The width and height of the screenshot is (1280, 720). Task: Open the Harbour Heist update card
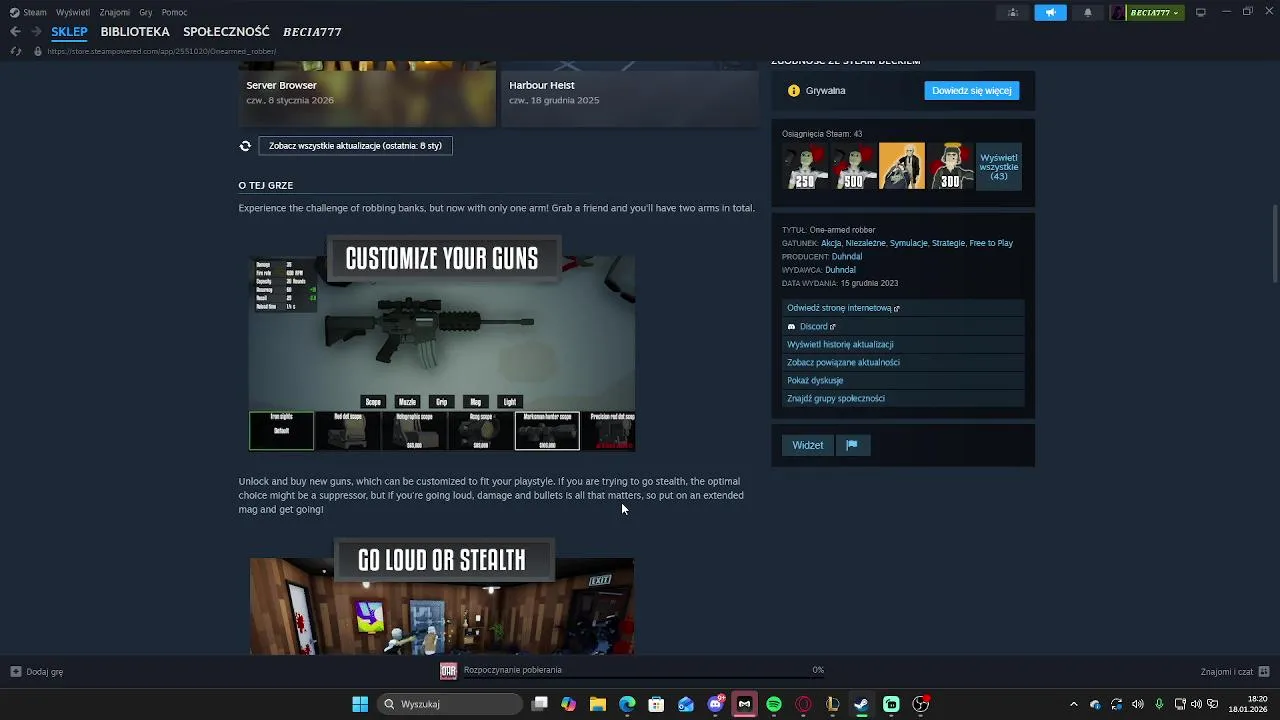pos(629,94)
